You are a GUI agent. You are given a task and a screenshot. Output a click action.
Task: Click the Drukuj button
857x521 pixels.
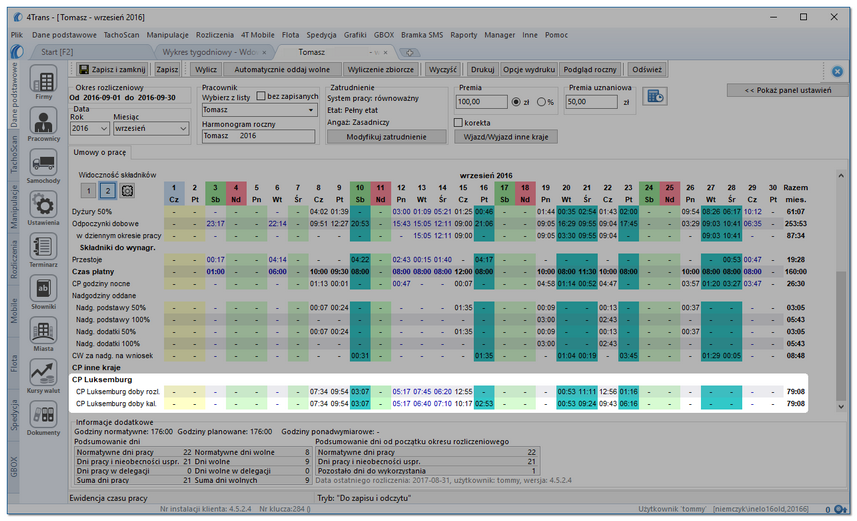click(483, 69)
